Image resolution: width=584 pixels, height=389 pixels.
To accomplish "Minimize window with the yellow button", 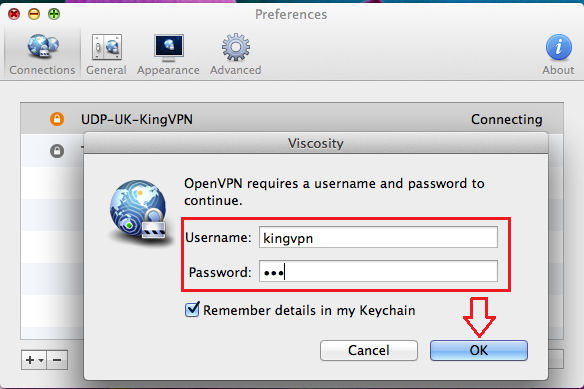I will (34, 14).
